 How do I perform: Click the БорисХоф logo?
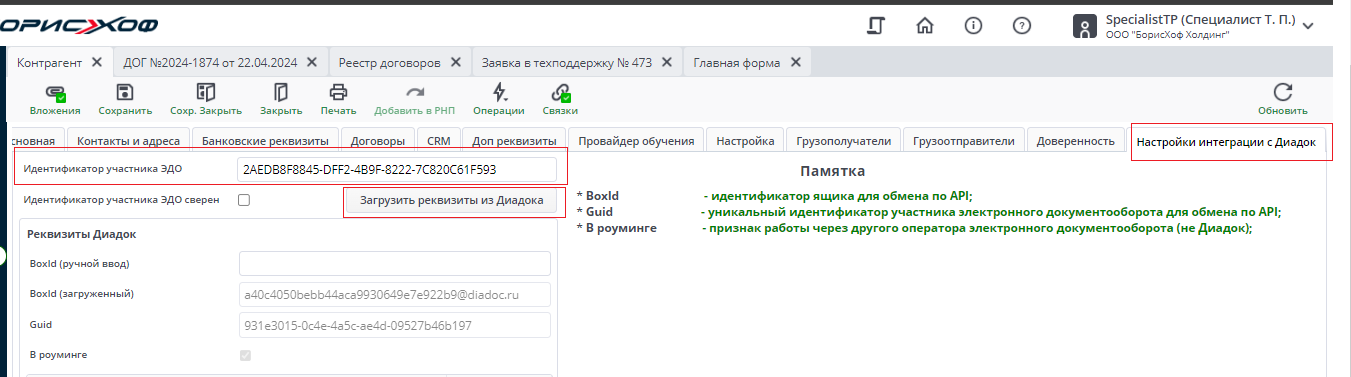click(78, 25)
